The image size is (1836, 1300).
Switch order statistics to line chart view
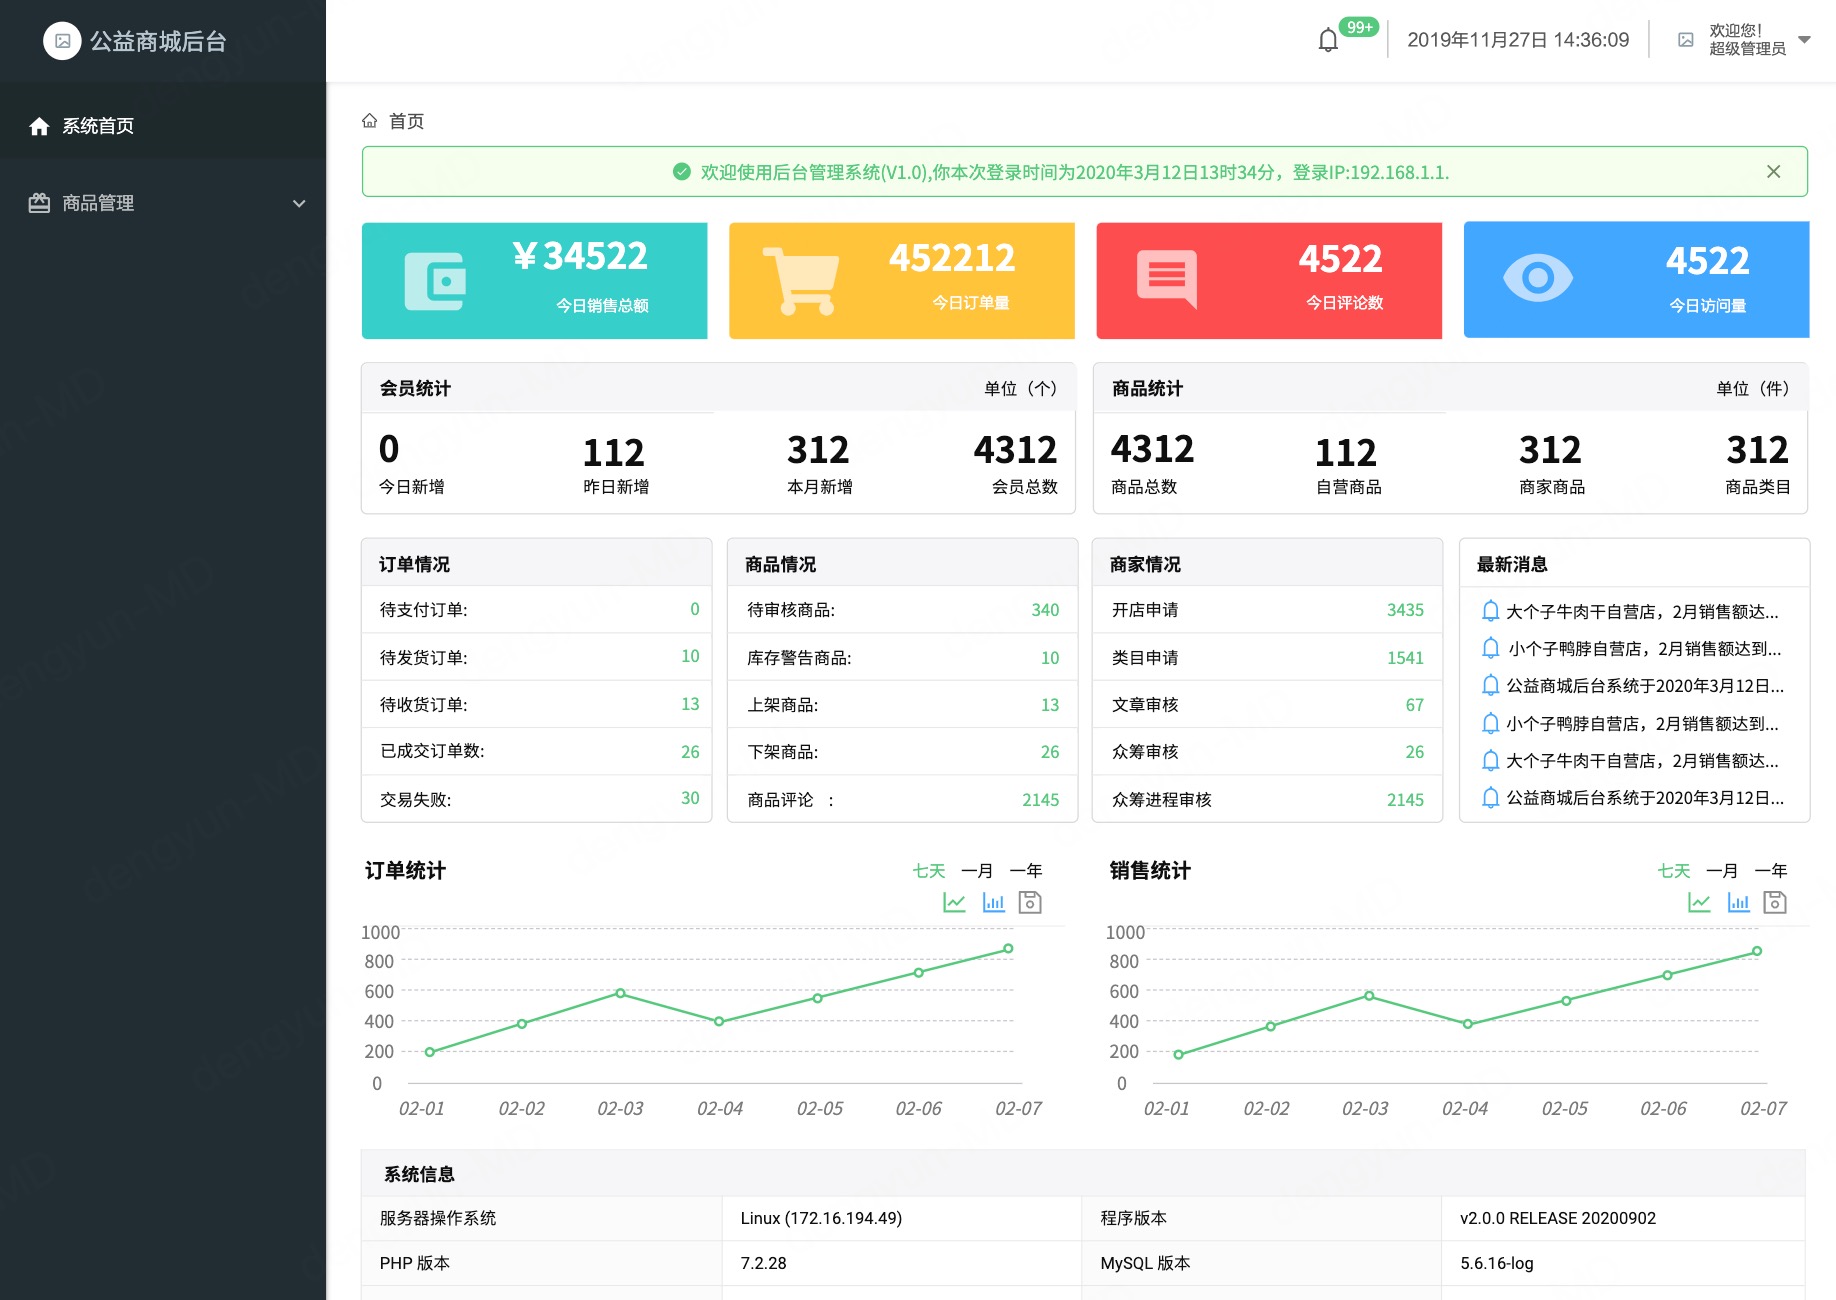pyautogui.click(x=954, y=903)
